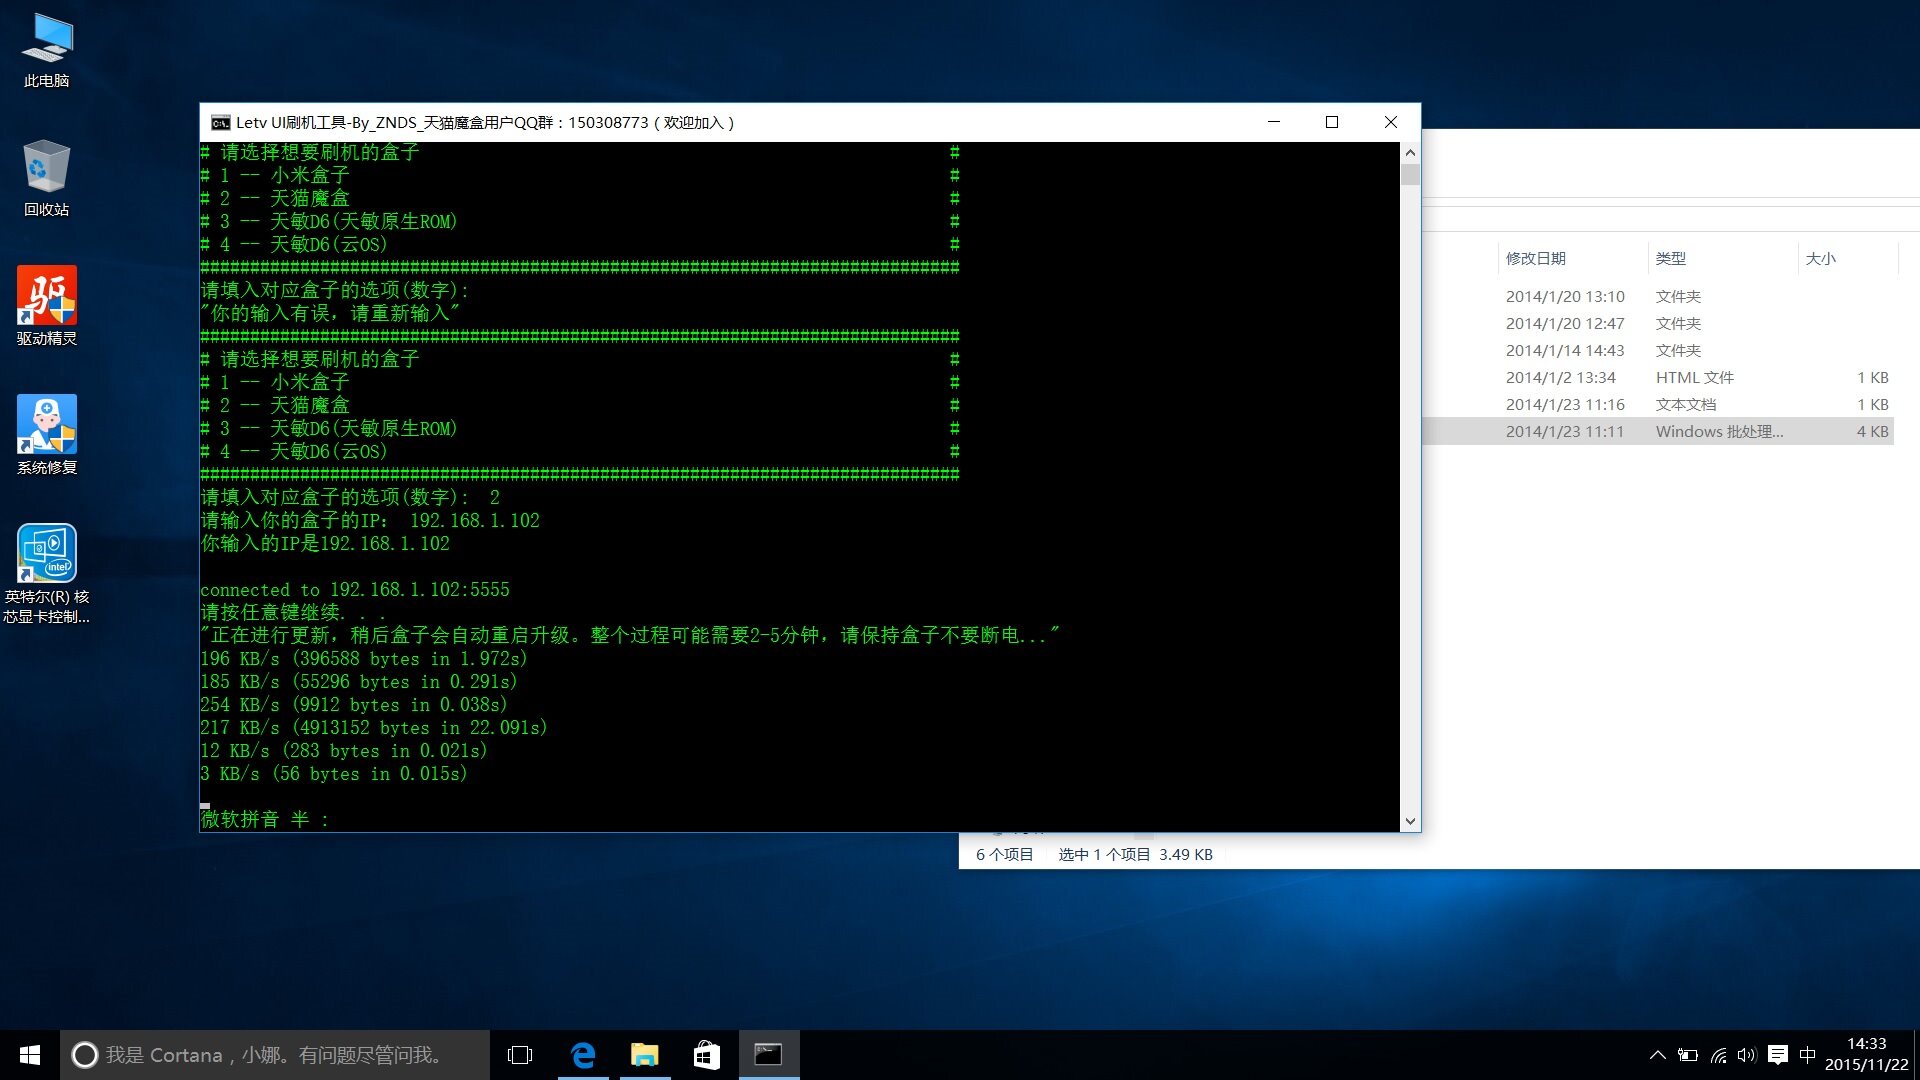
Task: Click the 6 个项目 status text
Action: click(x=1004, y=854)
